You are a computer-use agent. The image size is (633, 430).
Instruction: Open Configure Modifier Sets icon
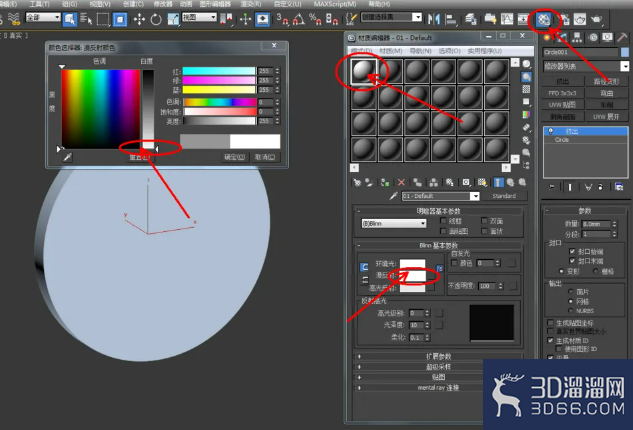(619, 187)
